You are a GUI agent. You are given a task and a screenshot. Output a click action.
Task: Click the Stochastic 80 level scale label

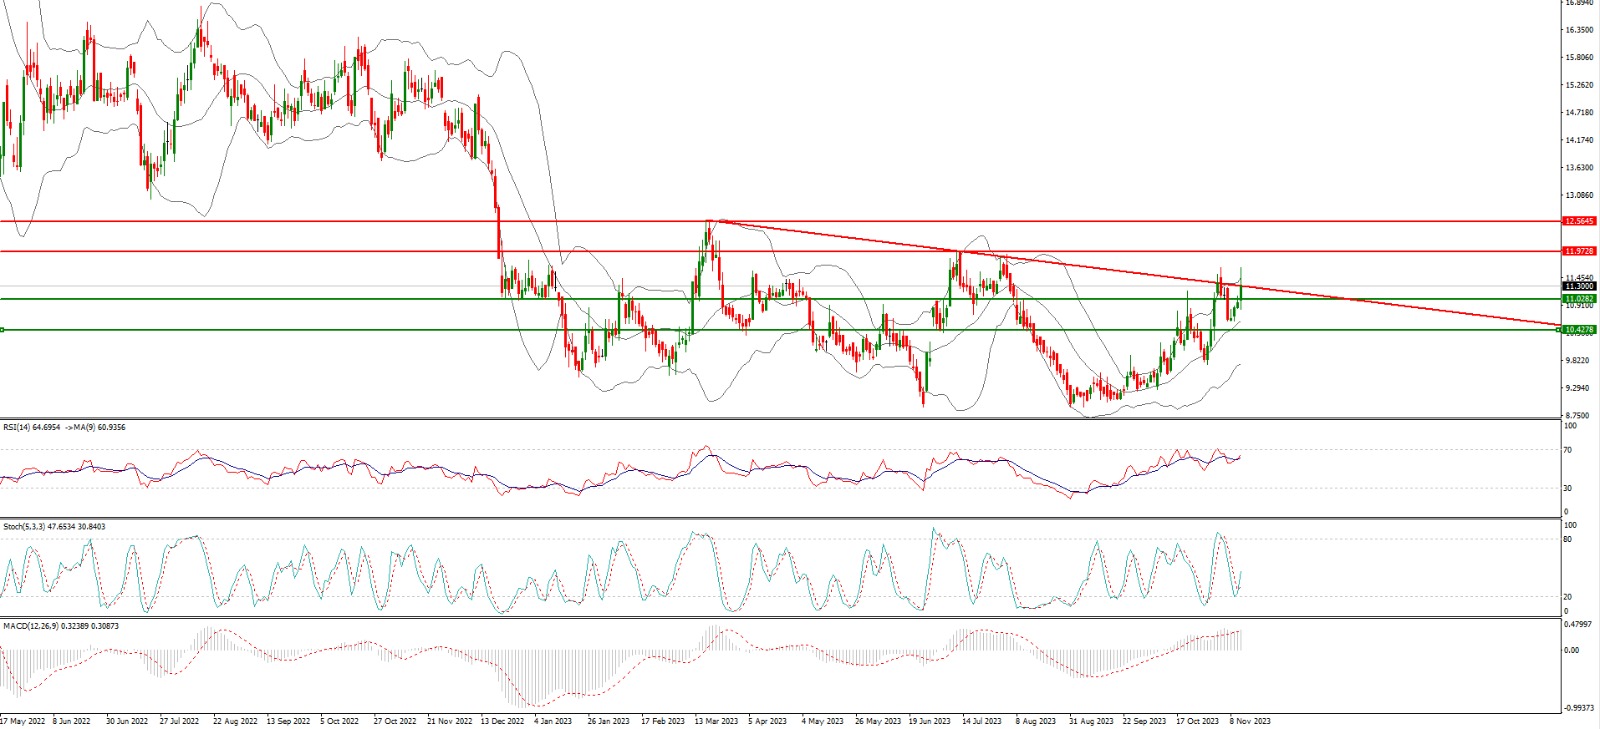pyautogui.click(x=1569, y=539)
